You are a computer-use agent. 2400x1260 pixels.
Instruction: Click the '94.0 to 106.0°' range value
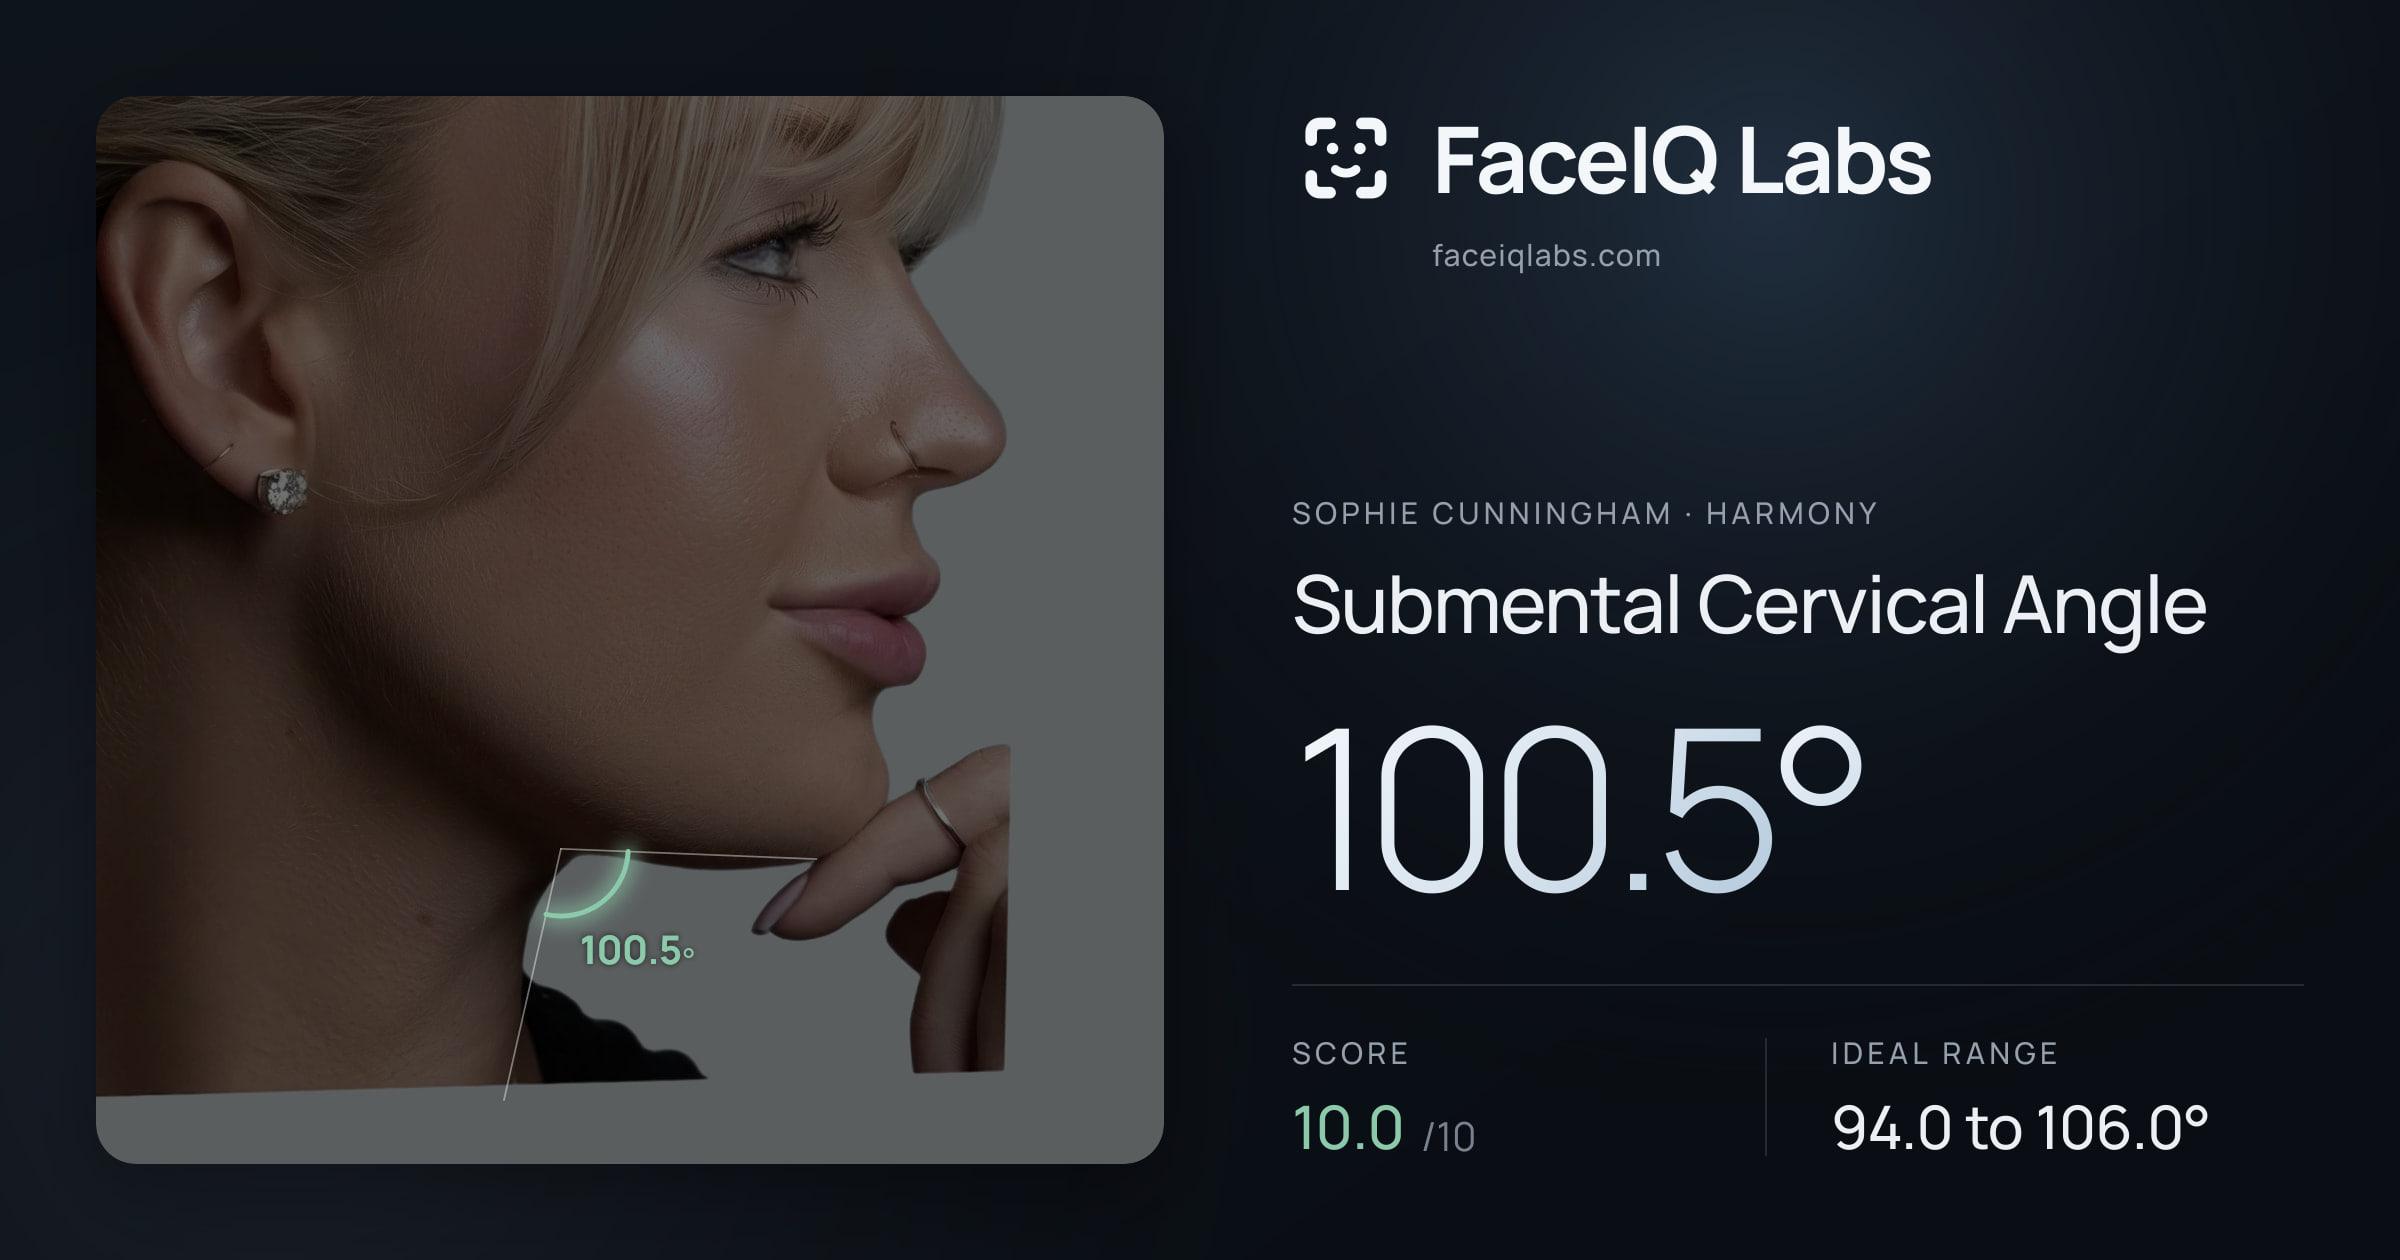tap(2020, 1128)
